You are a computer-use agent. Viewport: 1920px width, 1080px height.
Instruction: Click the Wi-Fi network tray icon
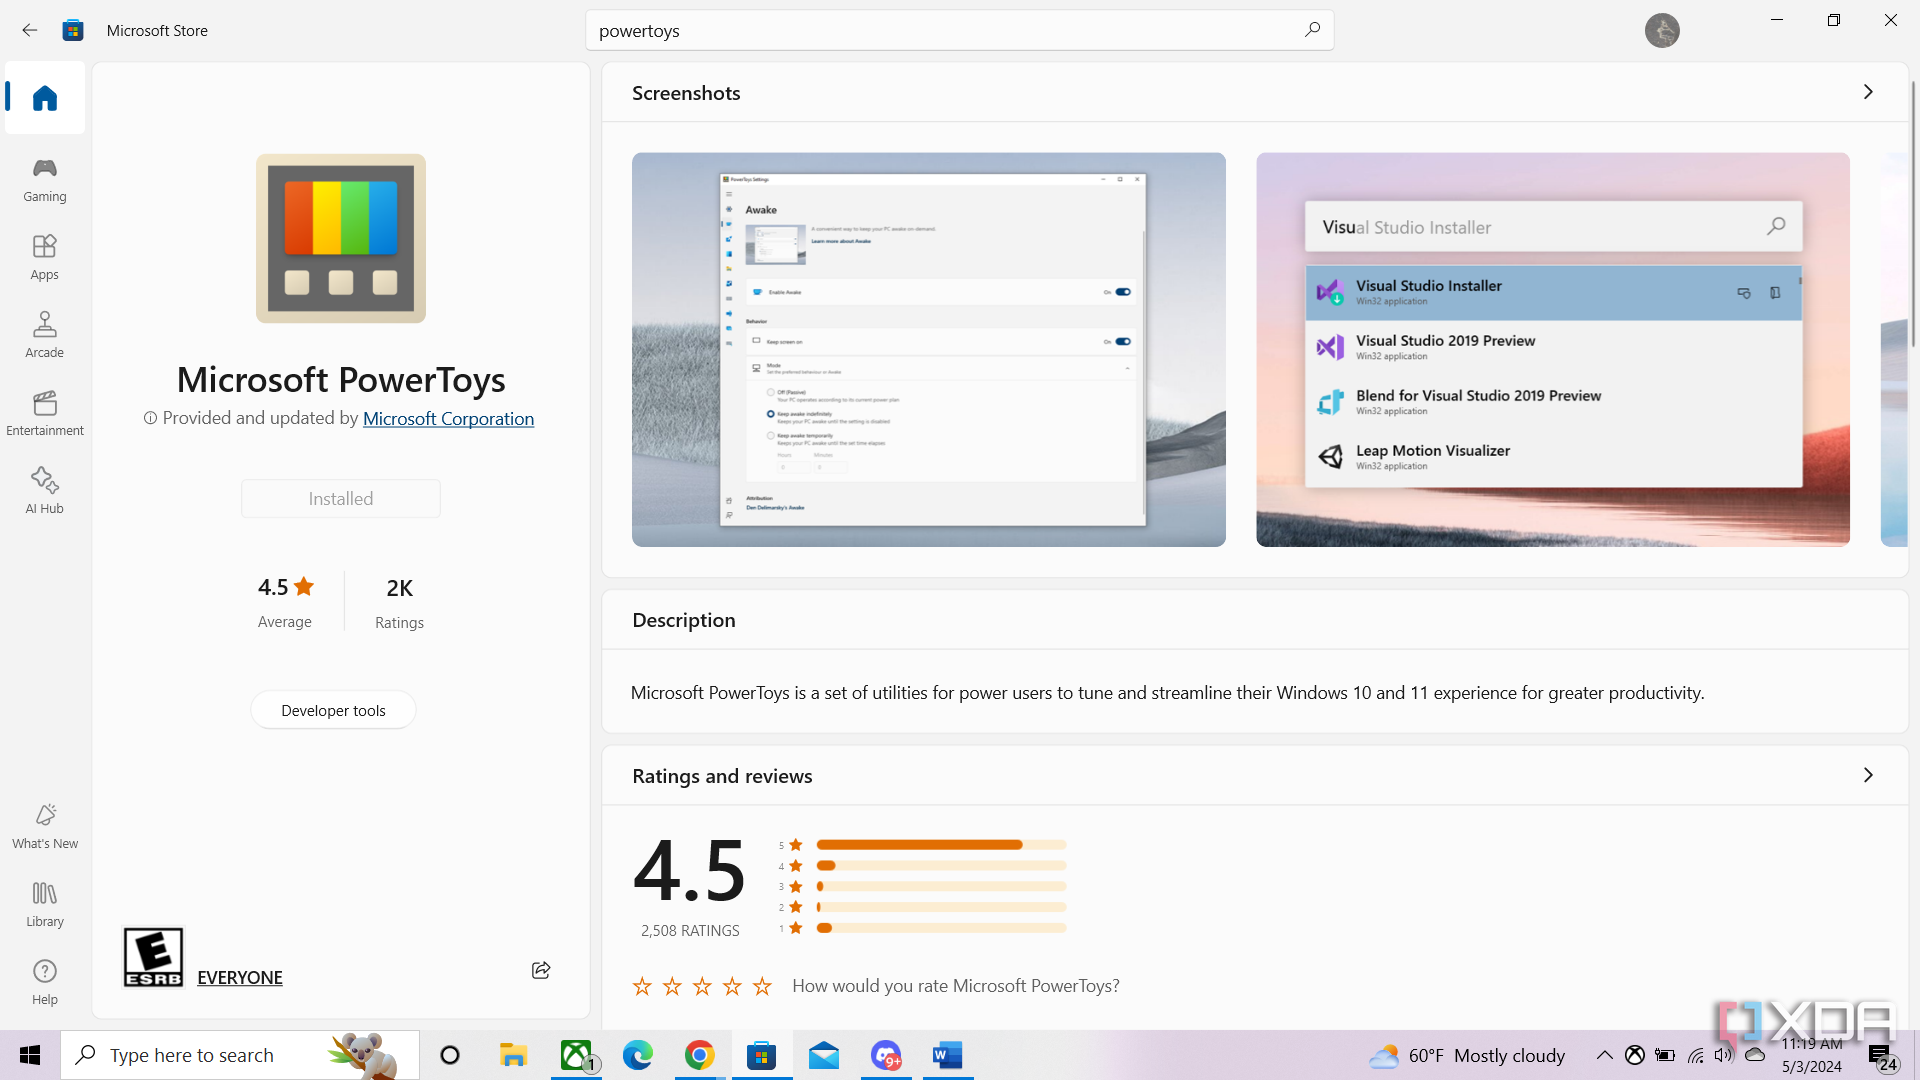[x=1695, y=1055]
